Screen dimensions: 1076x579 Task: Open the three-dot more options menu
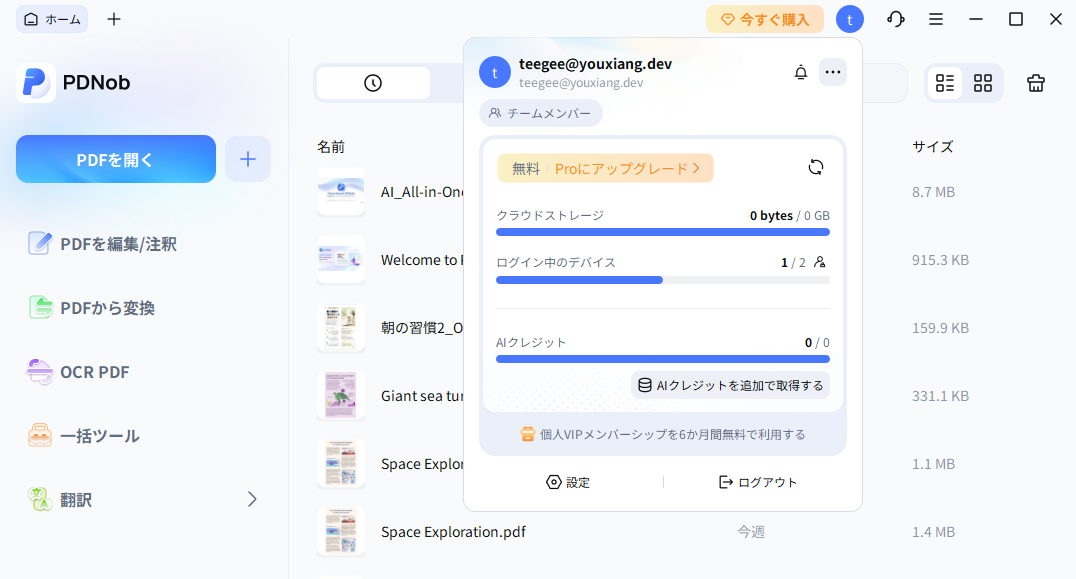(x=832, y=72)
